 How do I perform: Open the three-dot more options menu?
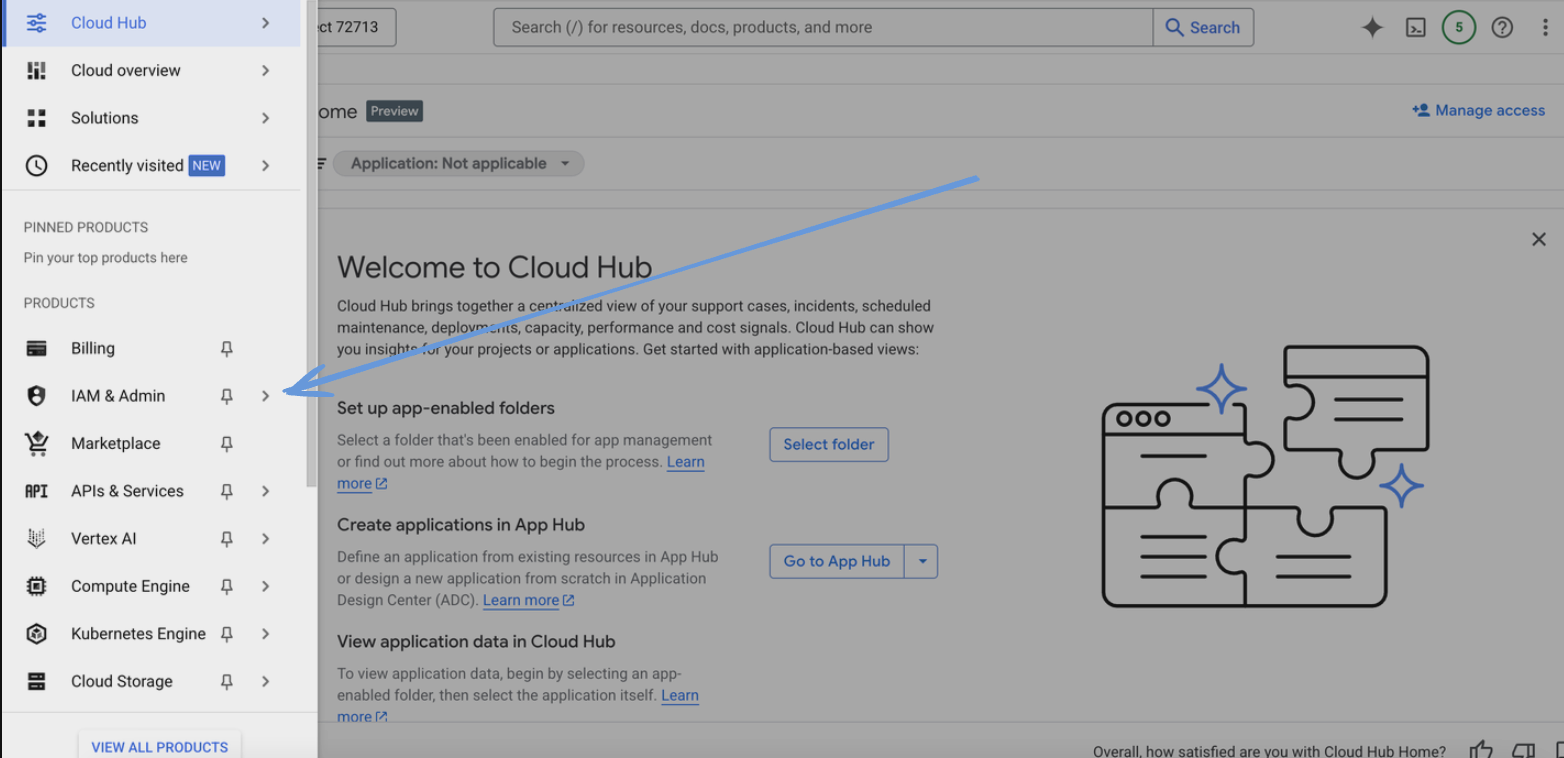(x=1545, y=28)
